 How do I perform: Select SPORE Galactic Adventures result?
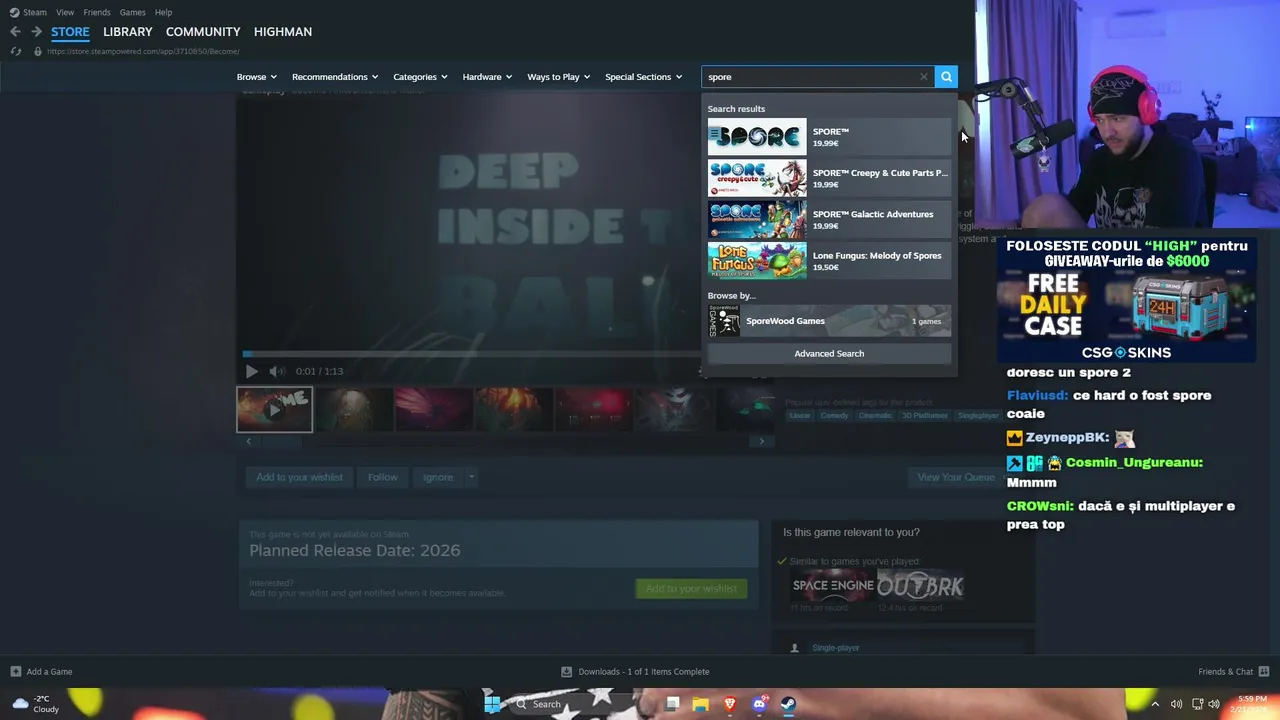point(829,220)
